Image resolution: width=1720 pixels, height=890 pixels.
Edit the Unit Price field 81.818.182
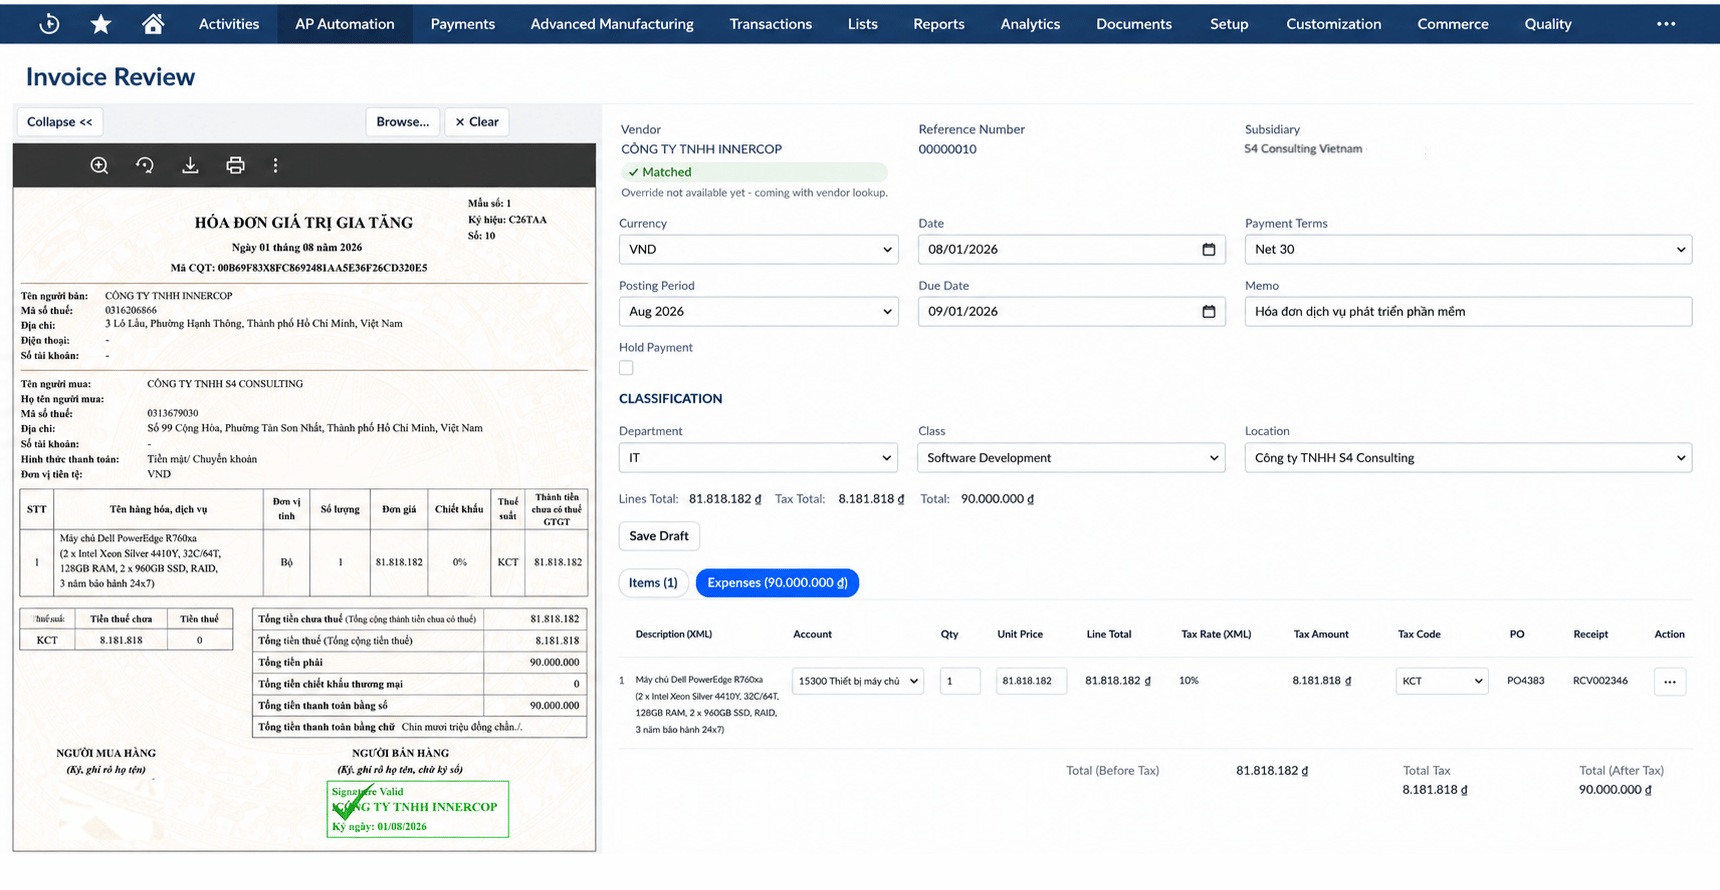(x=1031, y=681)
